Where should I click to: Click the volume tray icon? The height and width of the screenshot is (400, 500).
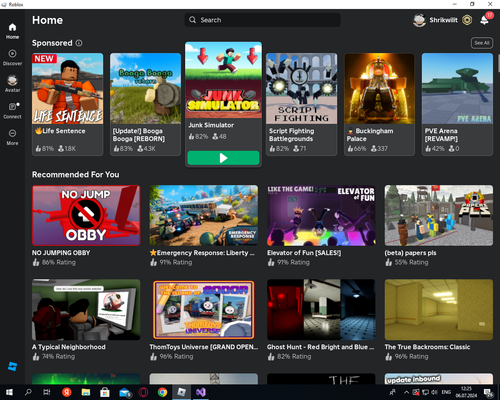click(x=435, y=392)
